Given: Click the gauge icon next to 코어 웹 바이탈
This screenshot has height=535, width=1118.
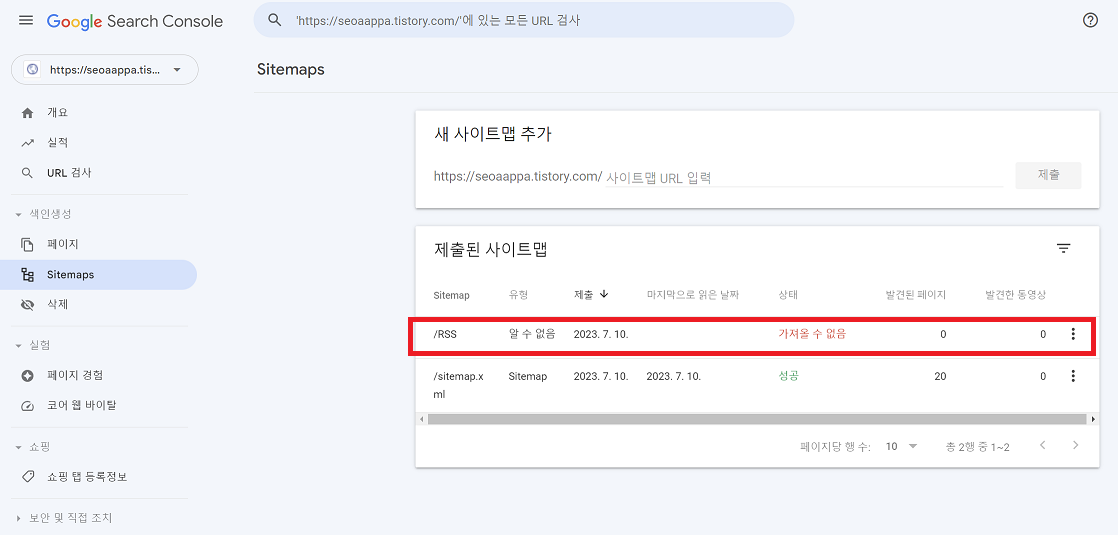Looking at the screenshot, I should 28,406.
